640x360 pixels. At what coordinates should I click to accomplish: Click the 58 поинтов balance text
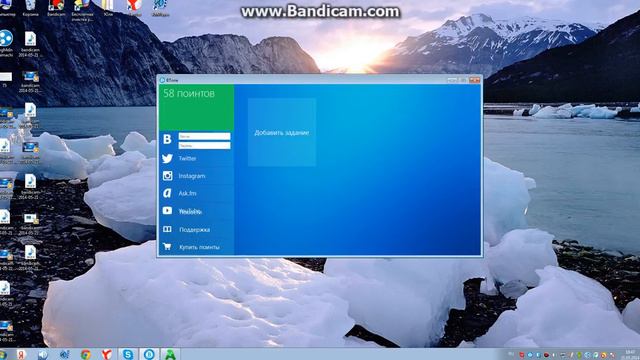click(x=189, y=93)
